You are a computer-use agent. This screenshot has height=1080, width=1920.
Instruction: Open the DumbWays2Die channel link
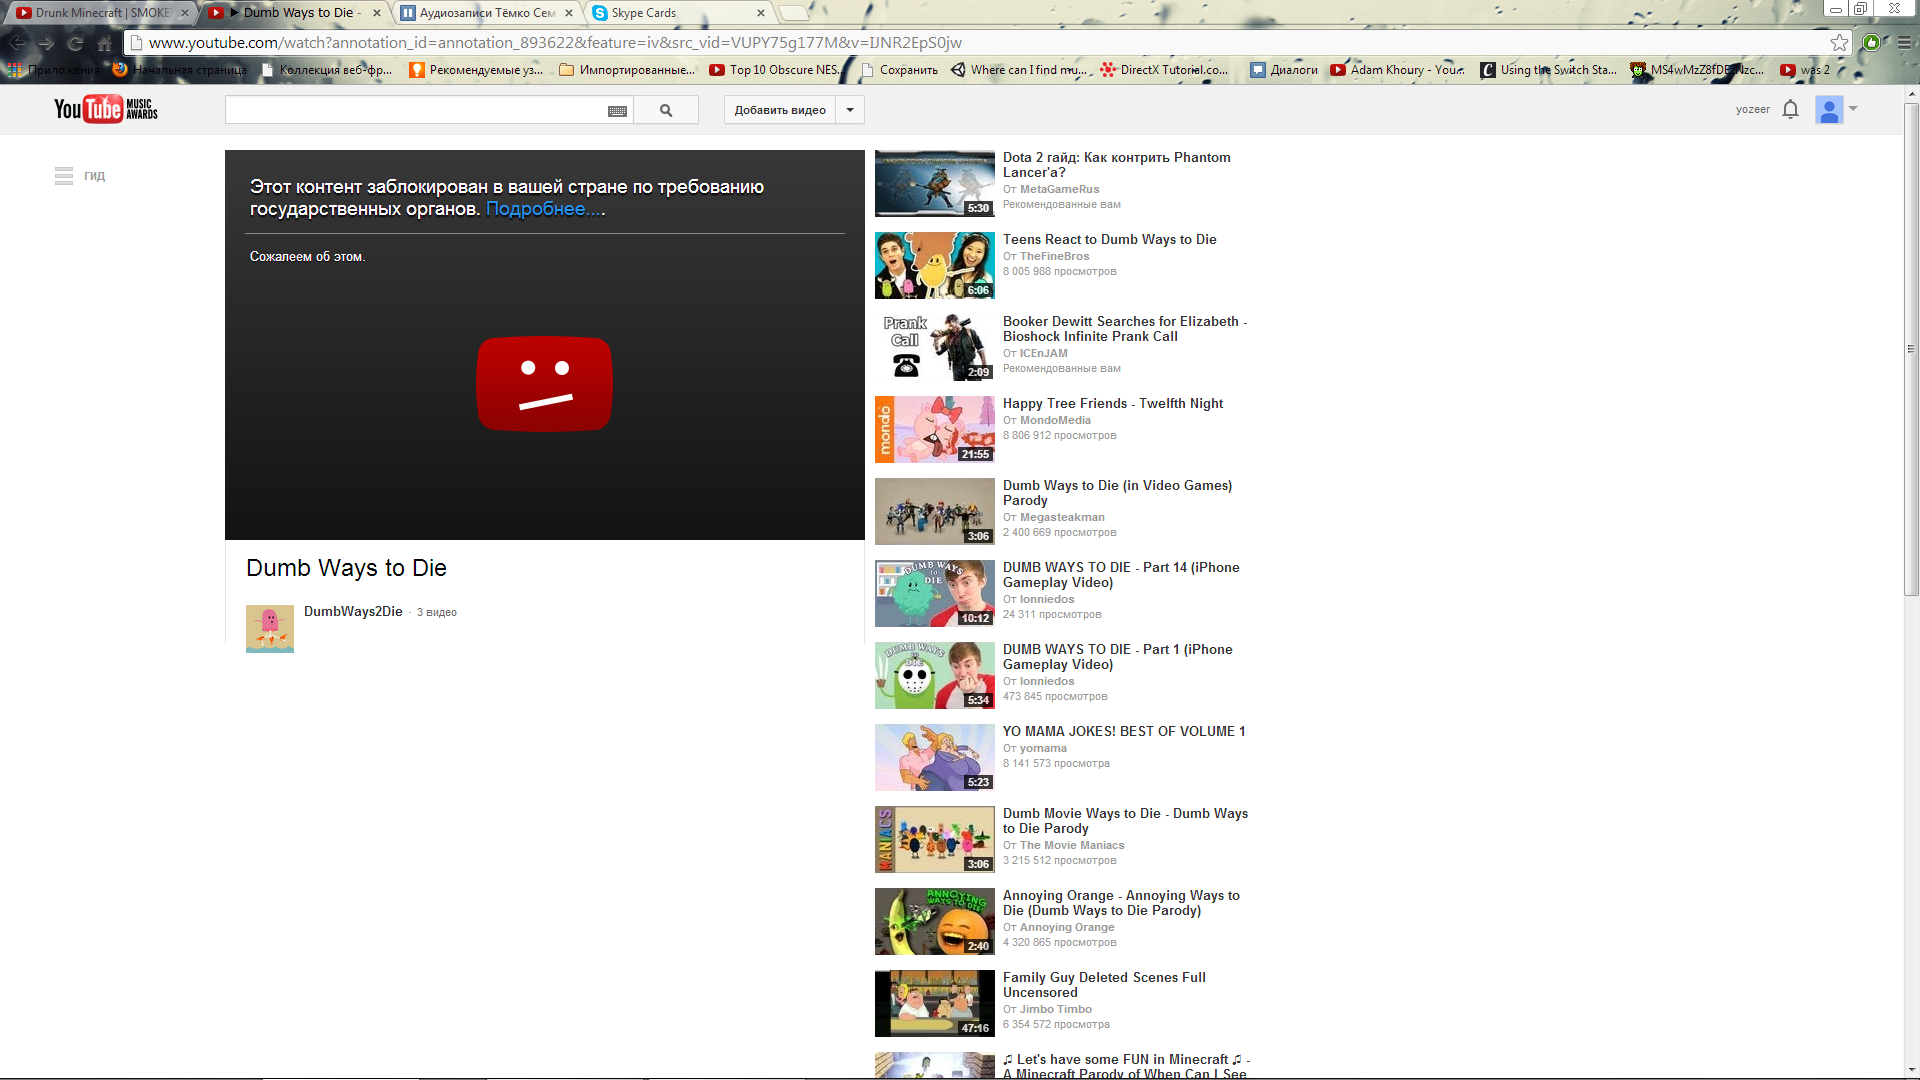353,611
